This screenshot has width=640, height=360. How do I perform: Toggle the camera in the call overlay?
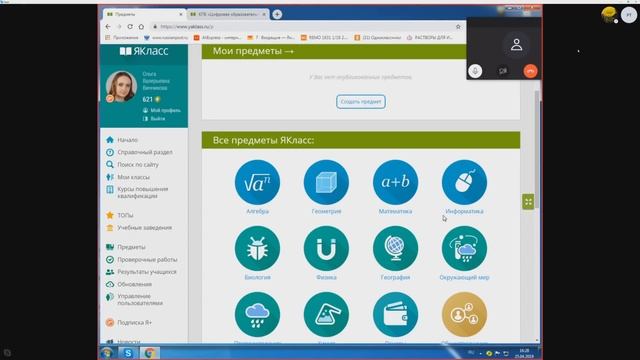pos(503,71)
